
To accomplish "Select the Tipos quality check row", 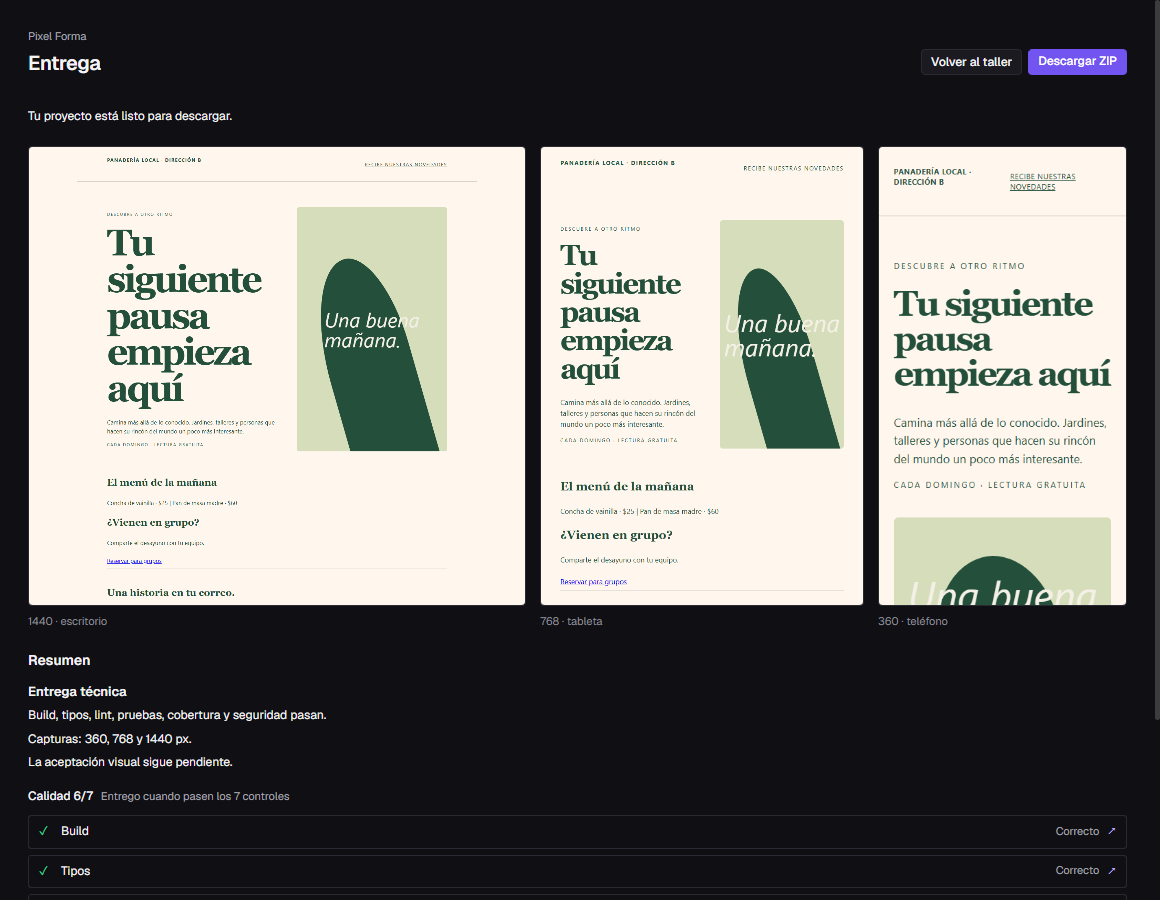I will [577, 871].
